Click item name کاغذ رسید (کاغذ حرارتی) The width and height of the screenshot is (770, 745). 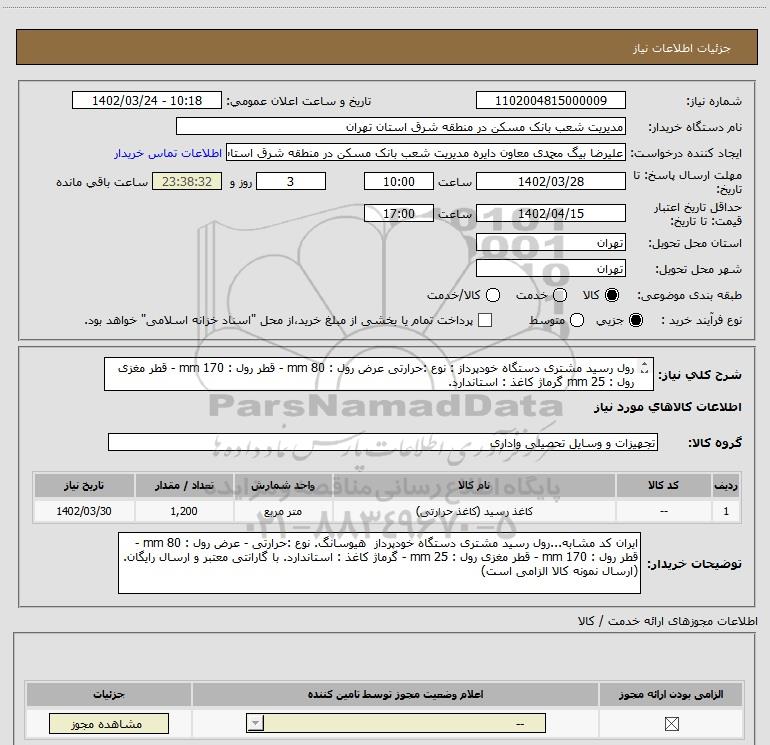click(474, 511)
